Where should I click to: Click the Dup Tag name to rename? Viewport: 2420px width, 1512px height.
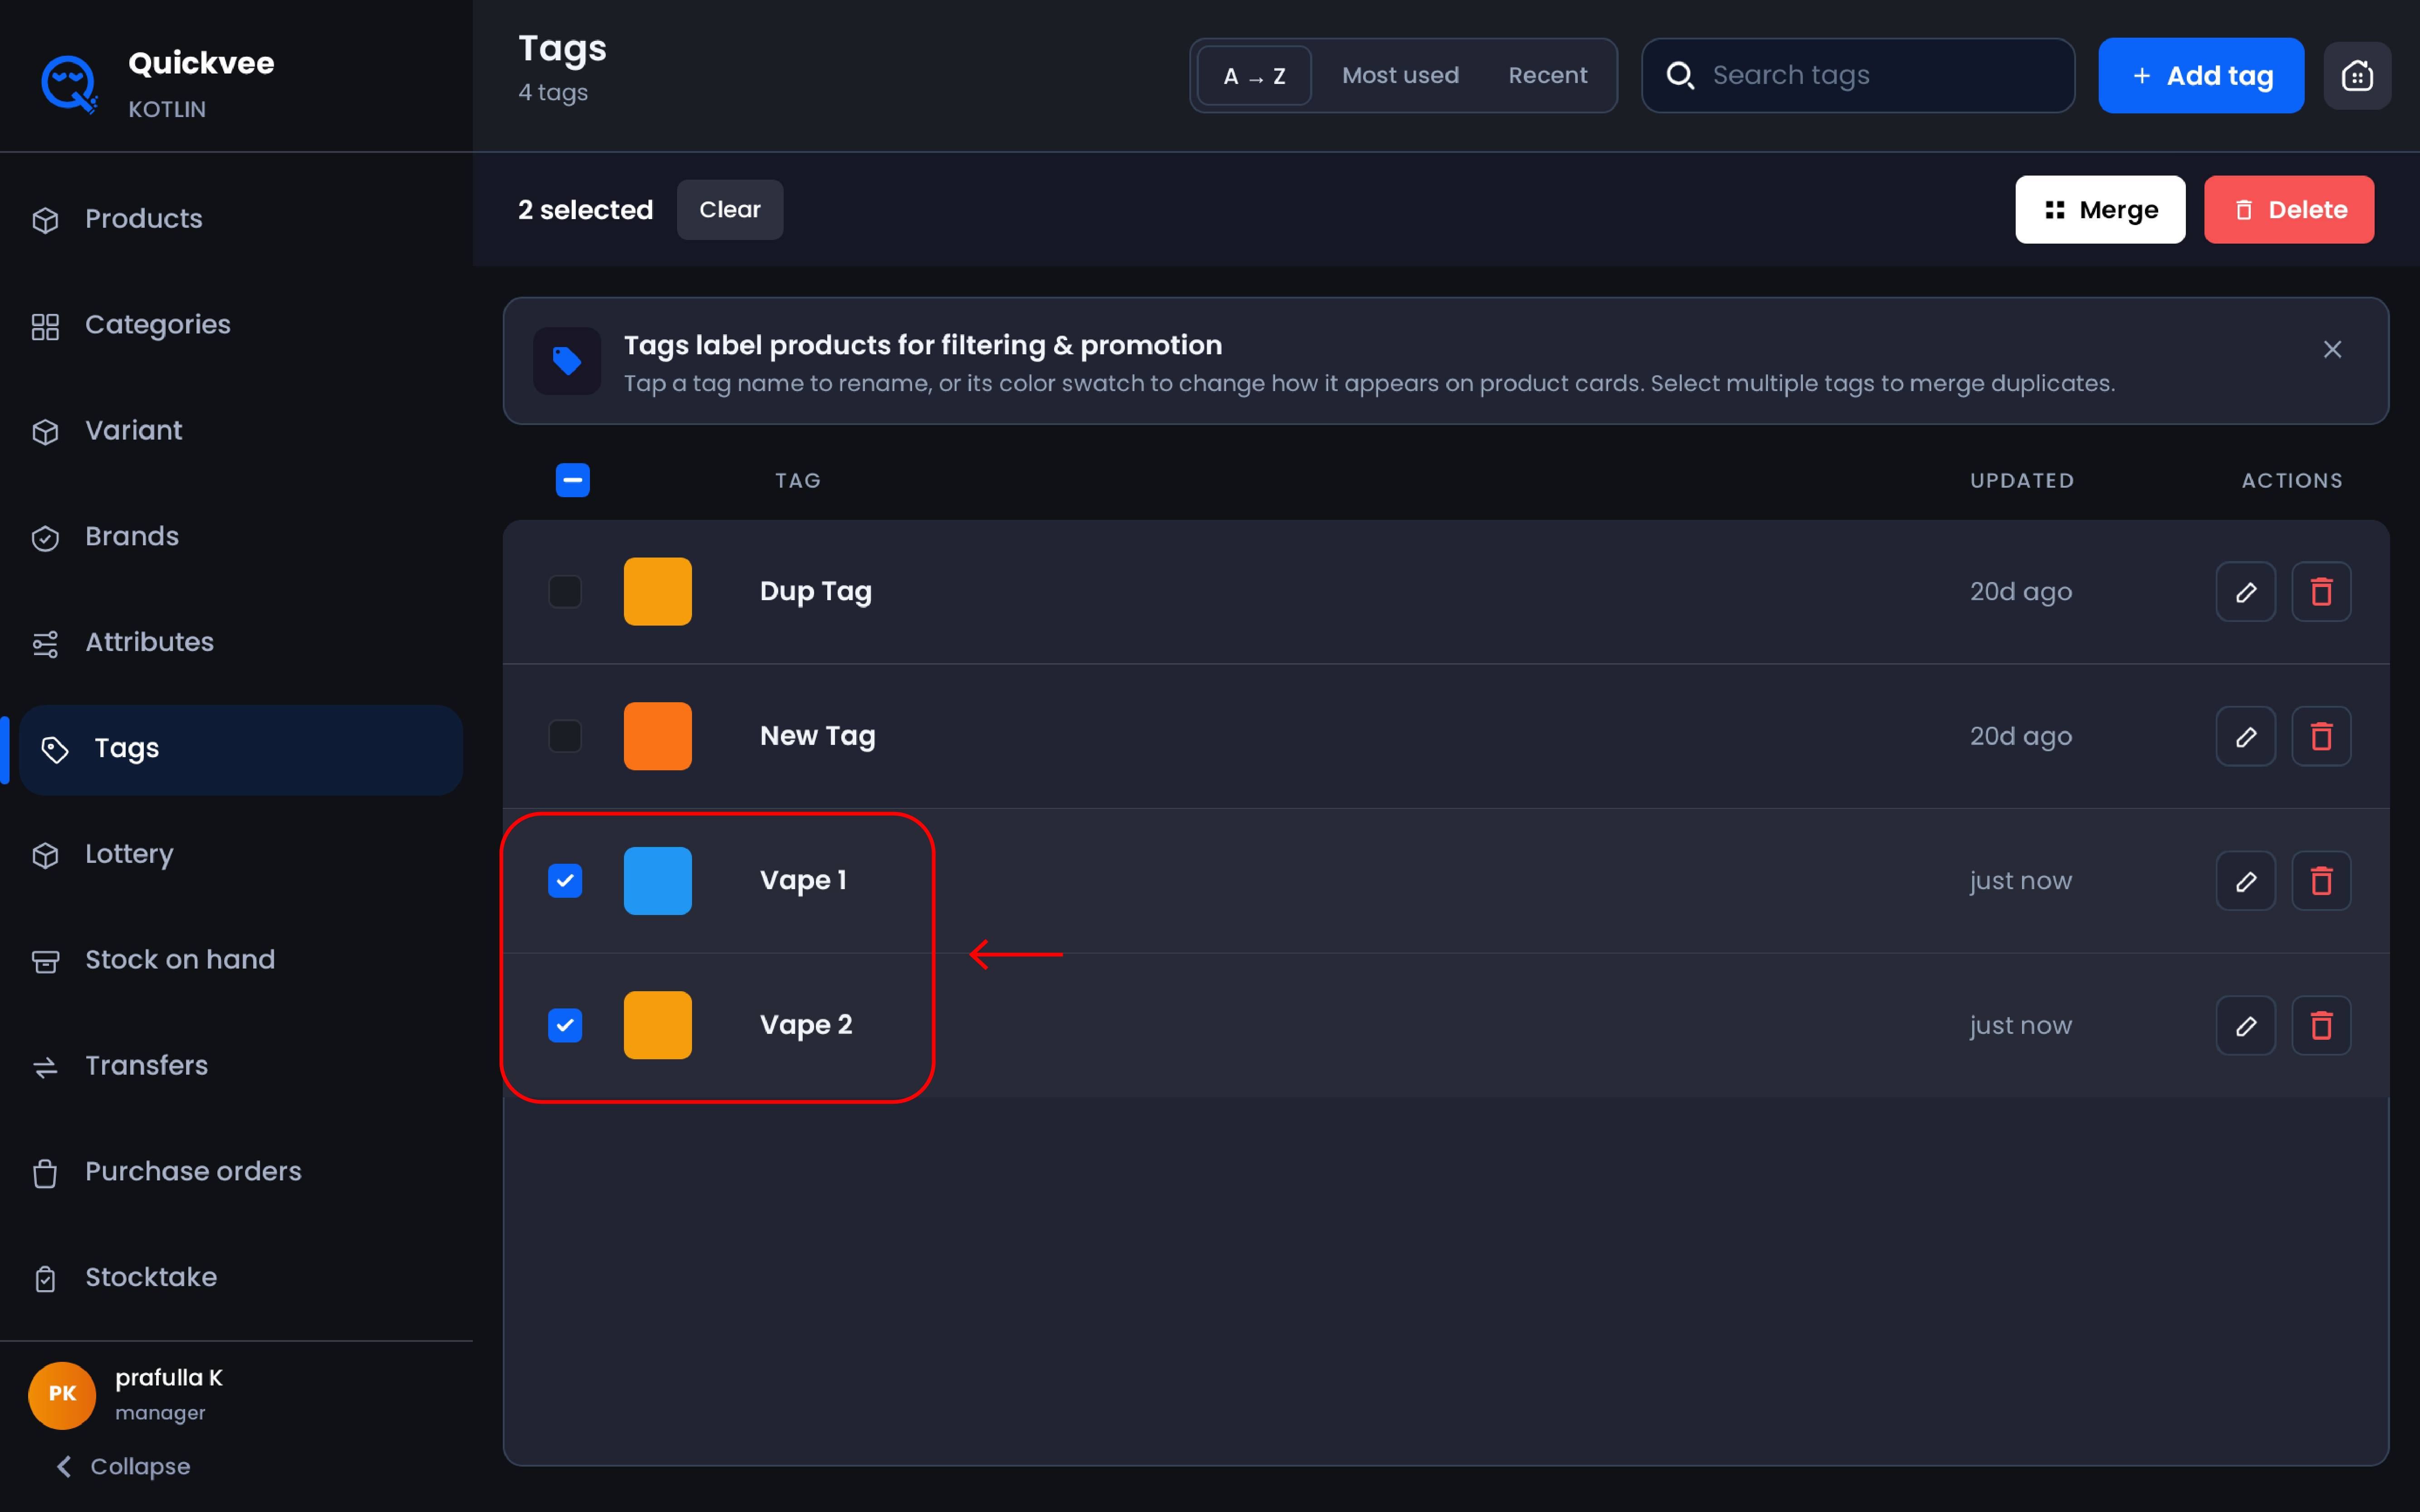coord(816,592)
